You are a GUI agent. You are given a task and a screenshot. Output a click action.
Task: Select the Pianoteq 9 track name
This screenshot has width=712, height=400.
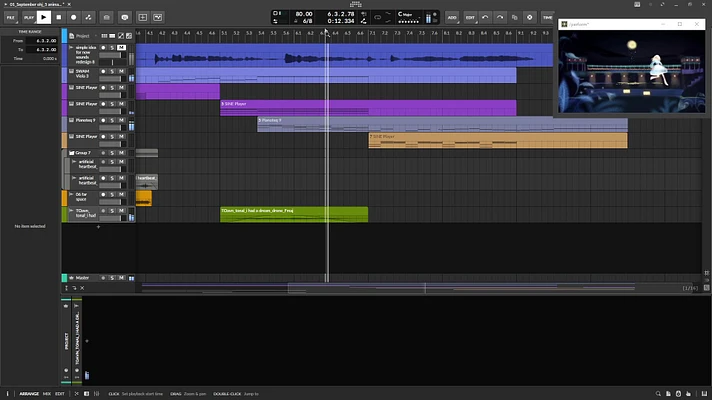point(85,120)
